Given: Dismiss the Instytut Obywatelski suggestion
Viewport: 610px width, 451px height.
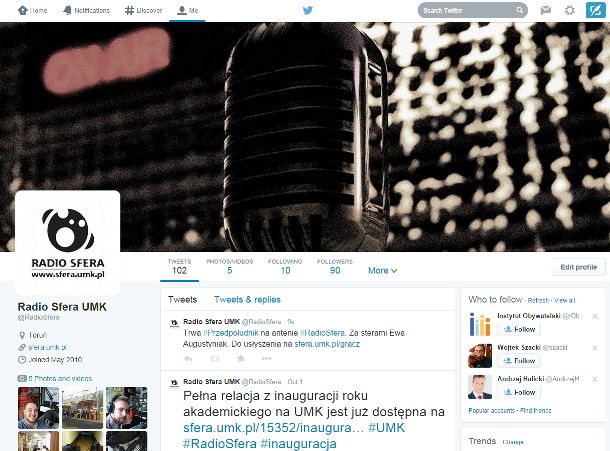Looking at the screenshot, I should click(595, 316).
